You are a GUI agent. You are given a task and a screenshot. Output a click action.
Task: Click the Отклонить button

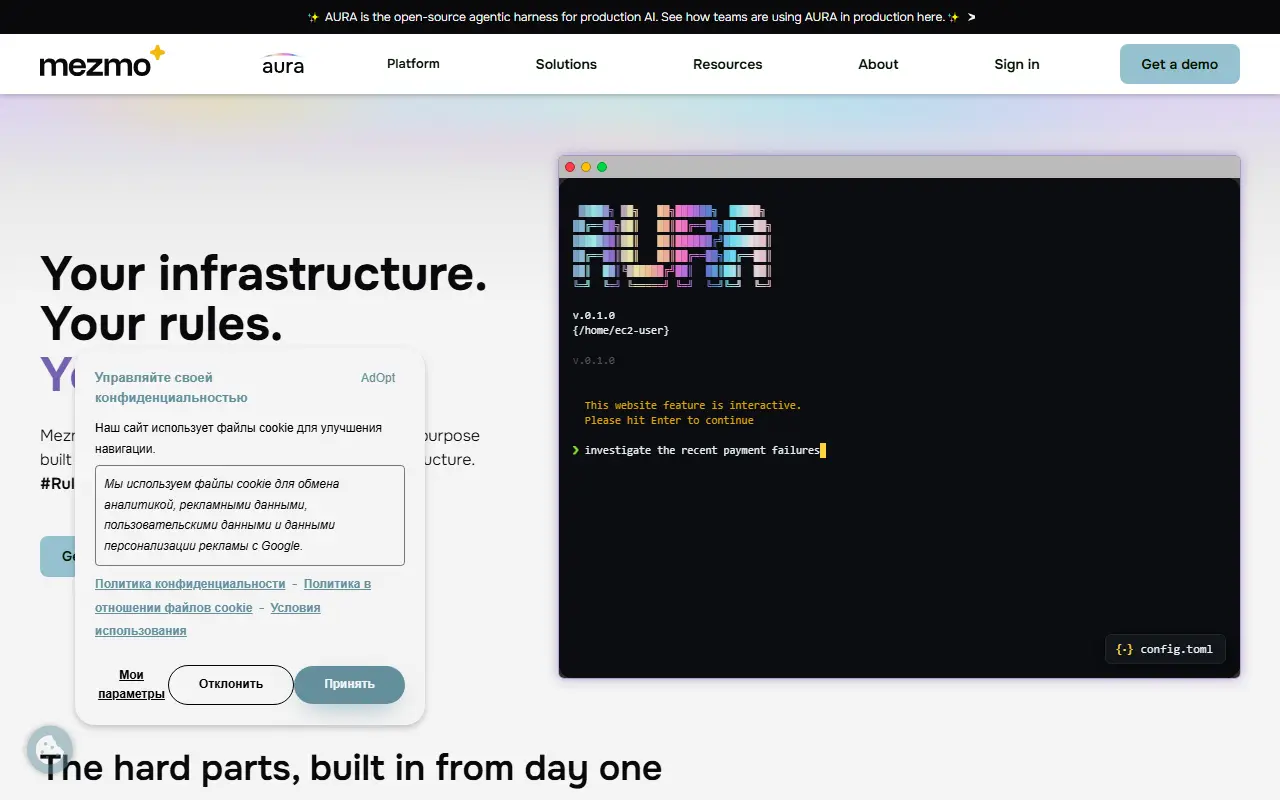click(231, 685)
